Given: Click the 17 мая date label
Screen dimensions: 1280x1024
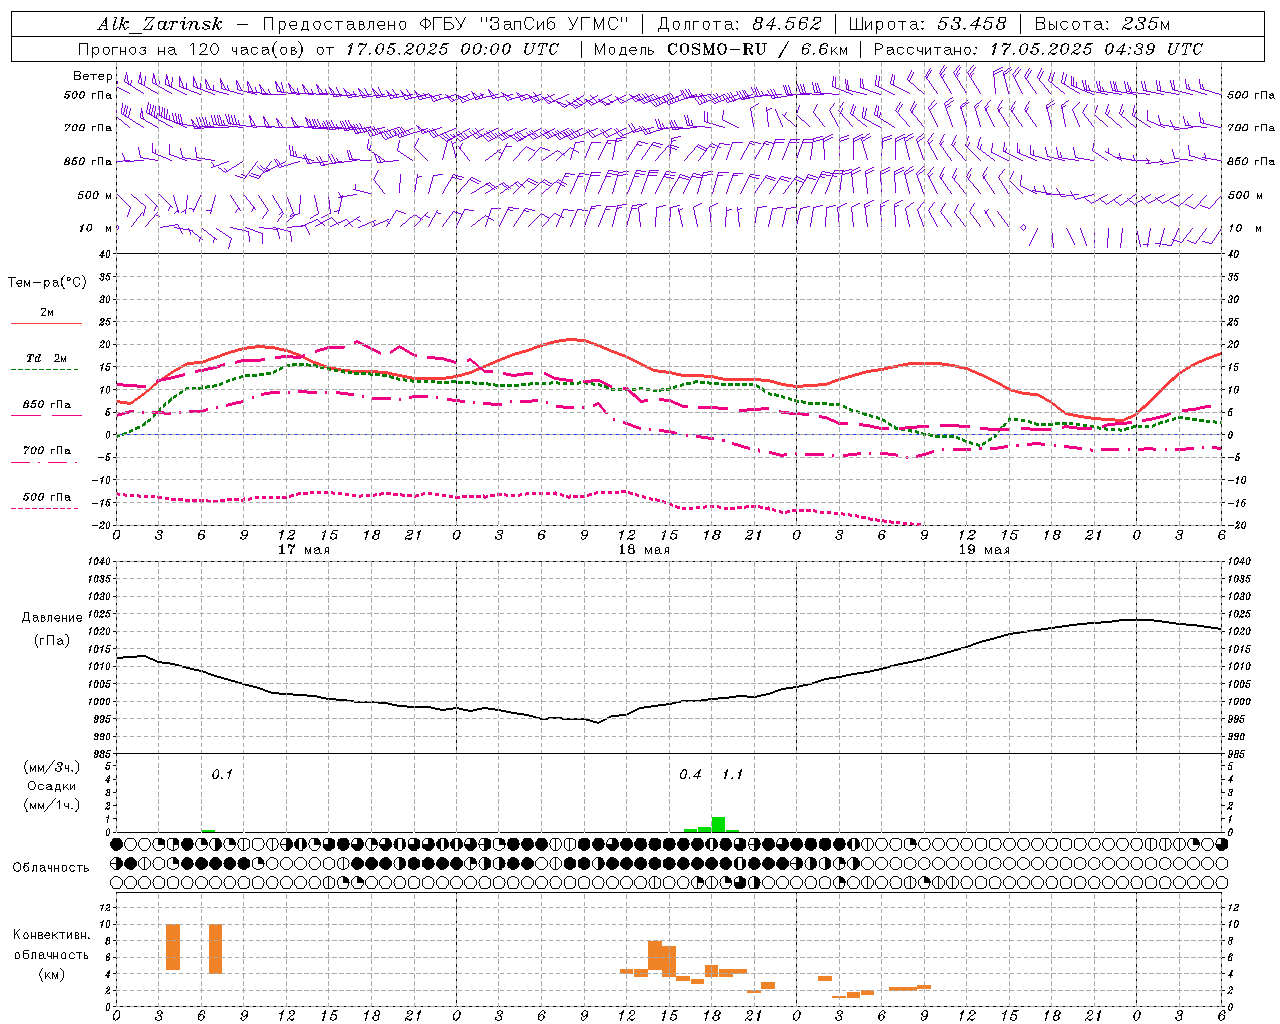Looking at the screenshot, I should tap(303, 550).
